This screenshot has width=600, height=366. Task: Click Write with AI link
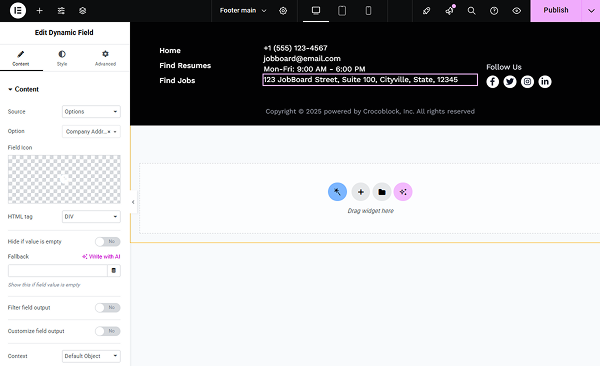[x=101, y=257]
